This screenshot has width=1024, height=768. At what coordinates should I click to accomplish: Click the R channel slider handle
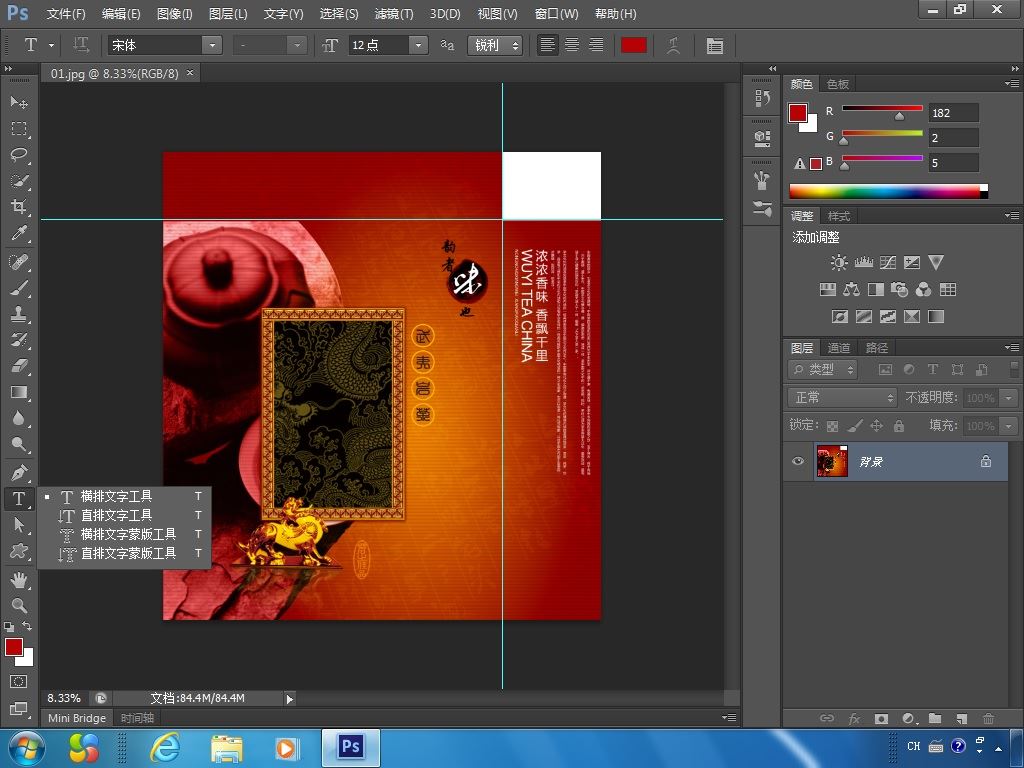[x=899, y=116]
